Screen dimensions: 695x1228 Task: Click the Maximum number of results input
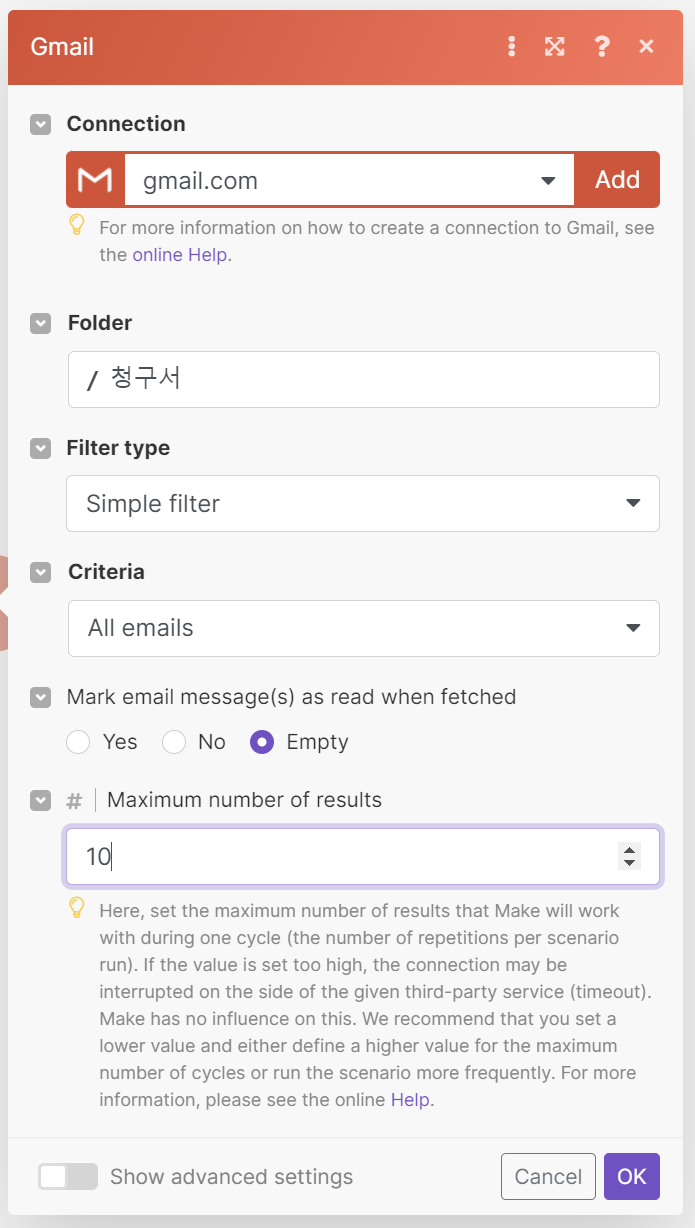point(363,856)
